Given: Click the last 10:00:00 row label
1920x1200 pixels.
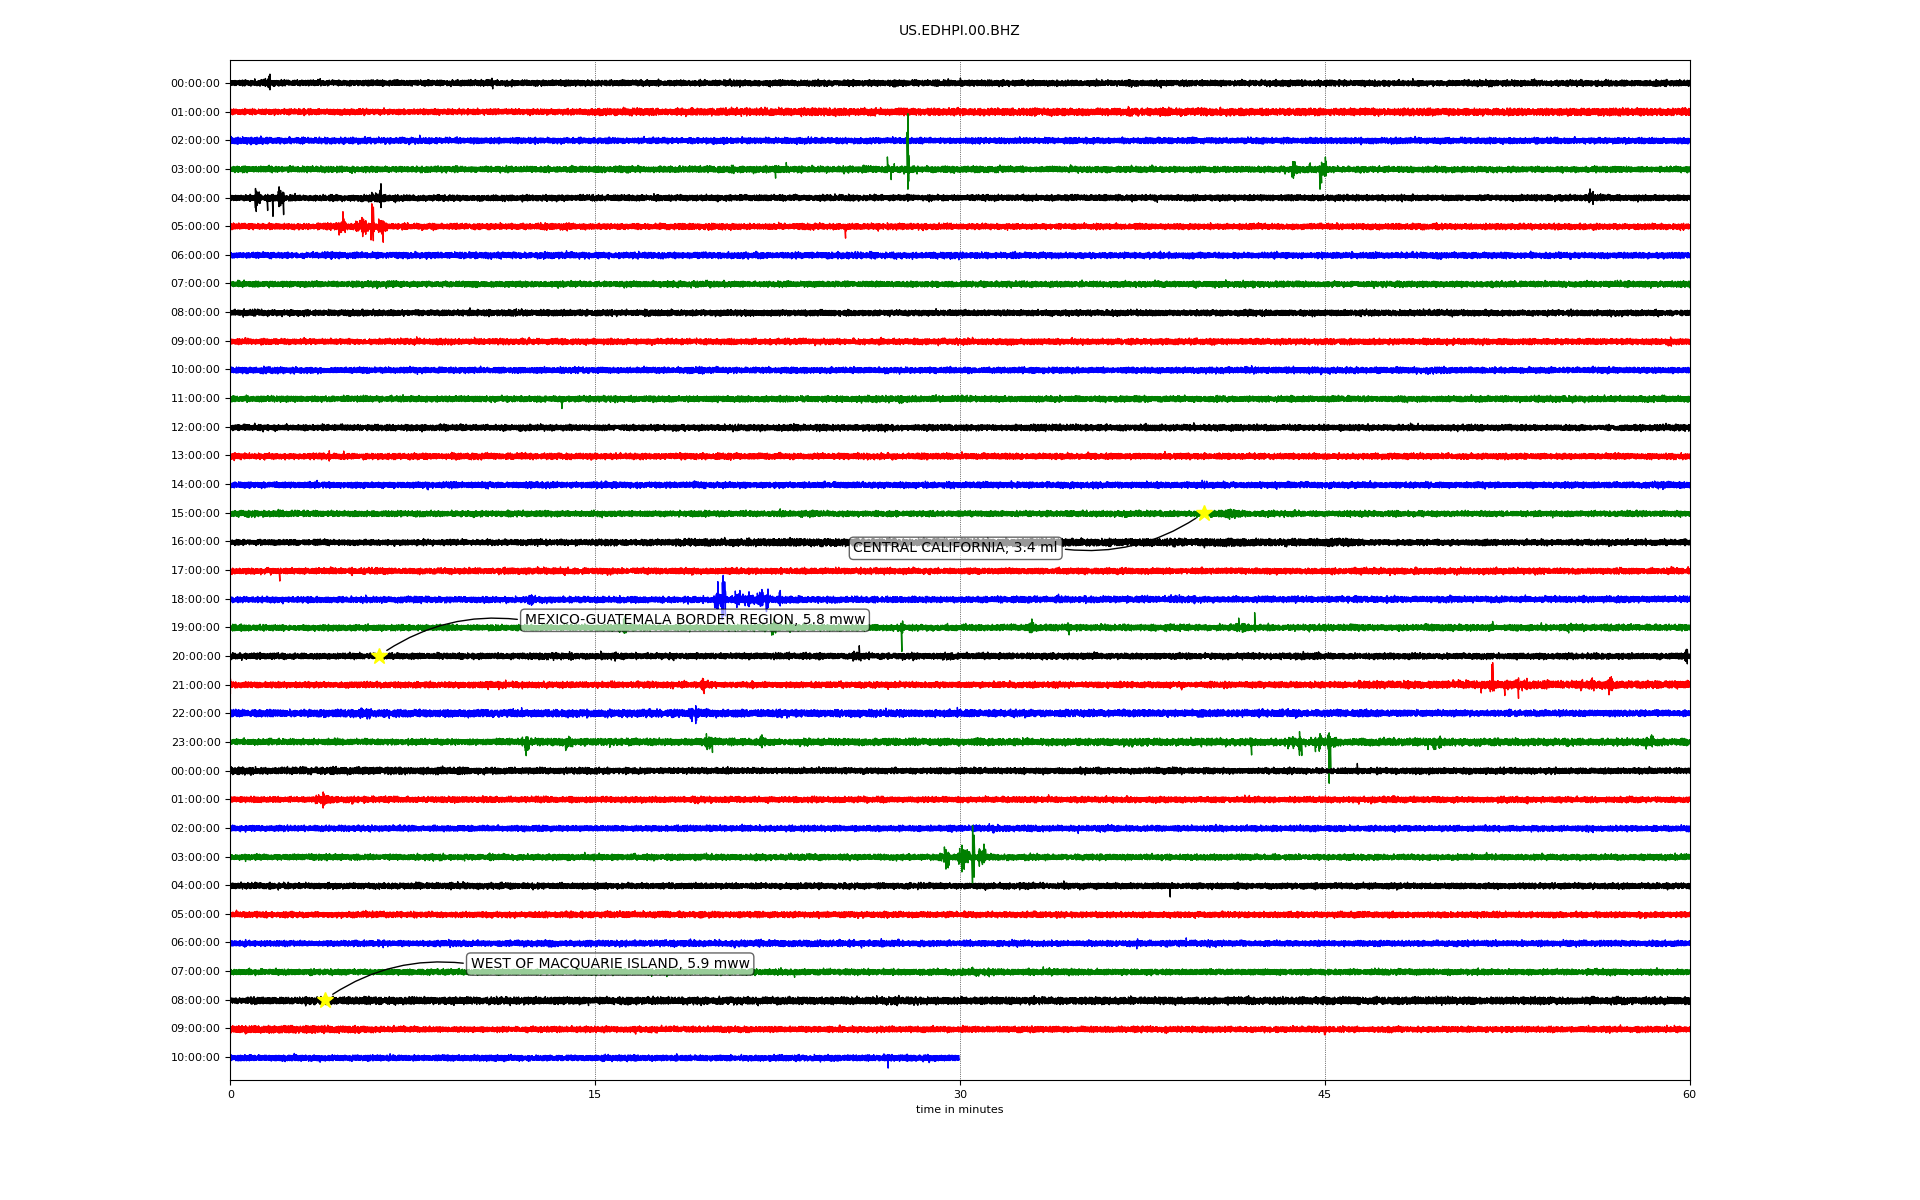Looking at the screenshot, I should pyautogui.click(x=195, y=1058).
